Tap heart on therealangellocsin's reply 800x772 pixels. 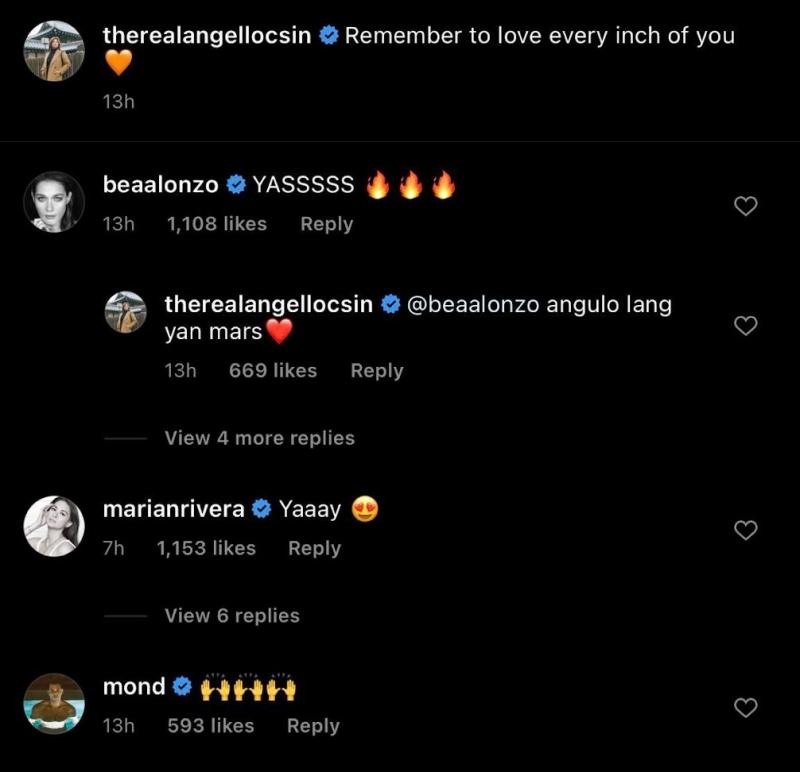click(746, 326)
